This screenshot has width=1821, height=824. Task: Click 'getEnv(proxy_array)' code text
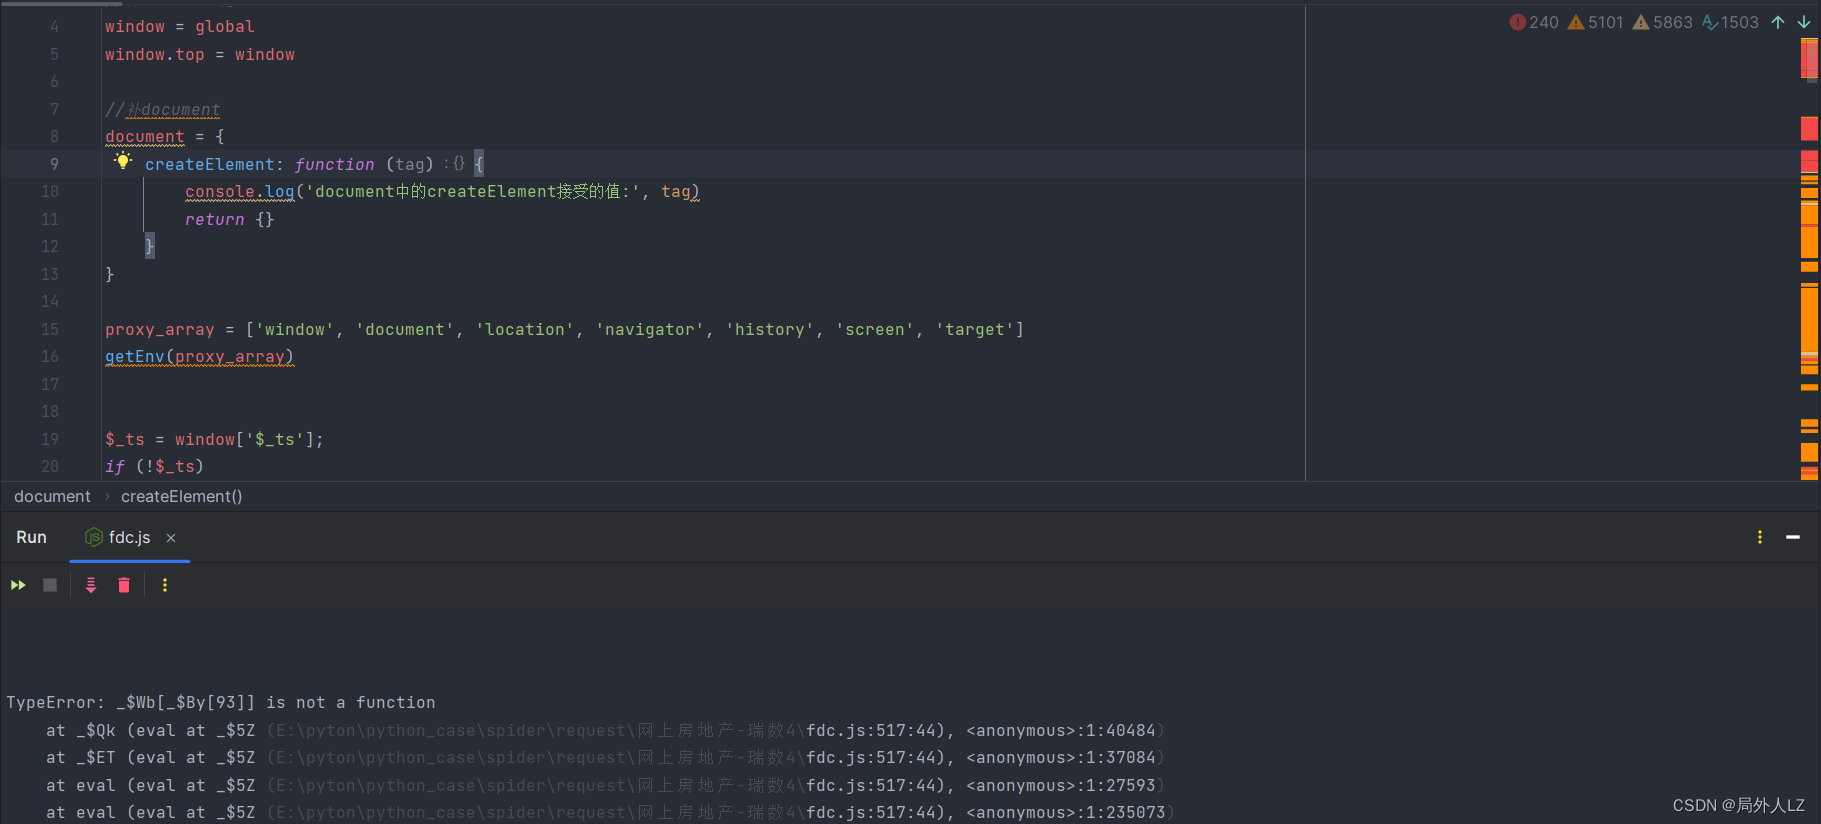point(199,357)
